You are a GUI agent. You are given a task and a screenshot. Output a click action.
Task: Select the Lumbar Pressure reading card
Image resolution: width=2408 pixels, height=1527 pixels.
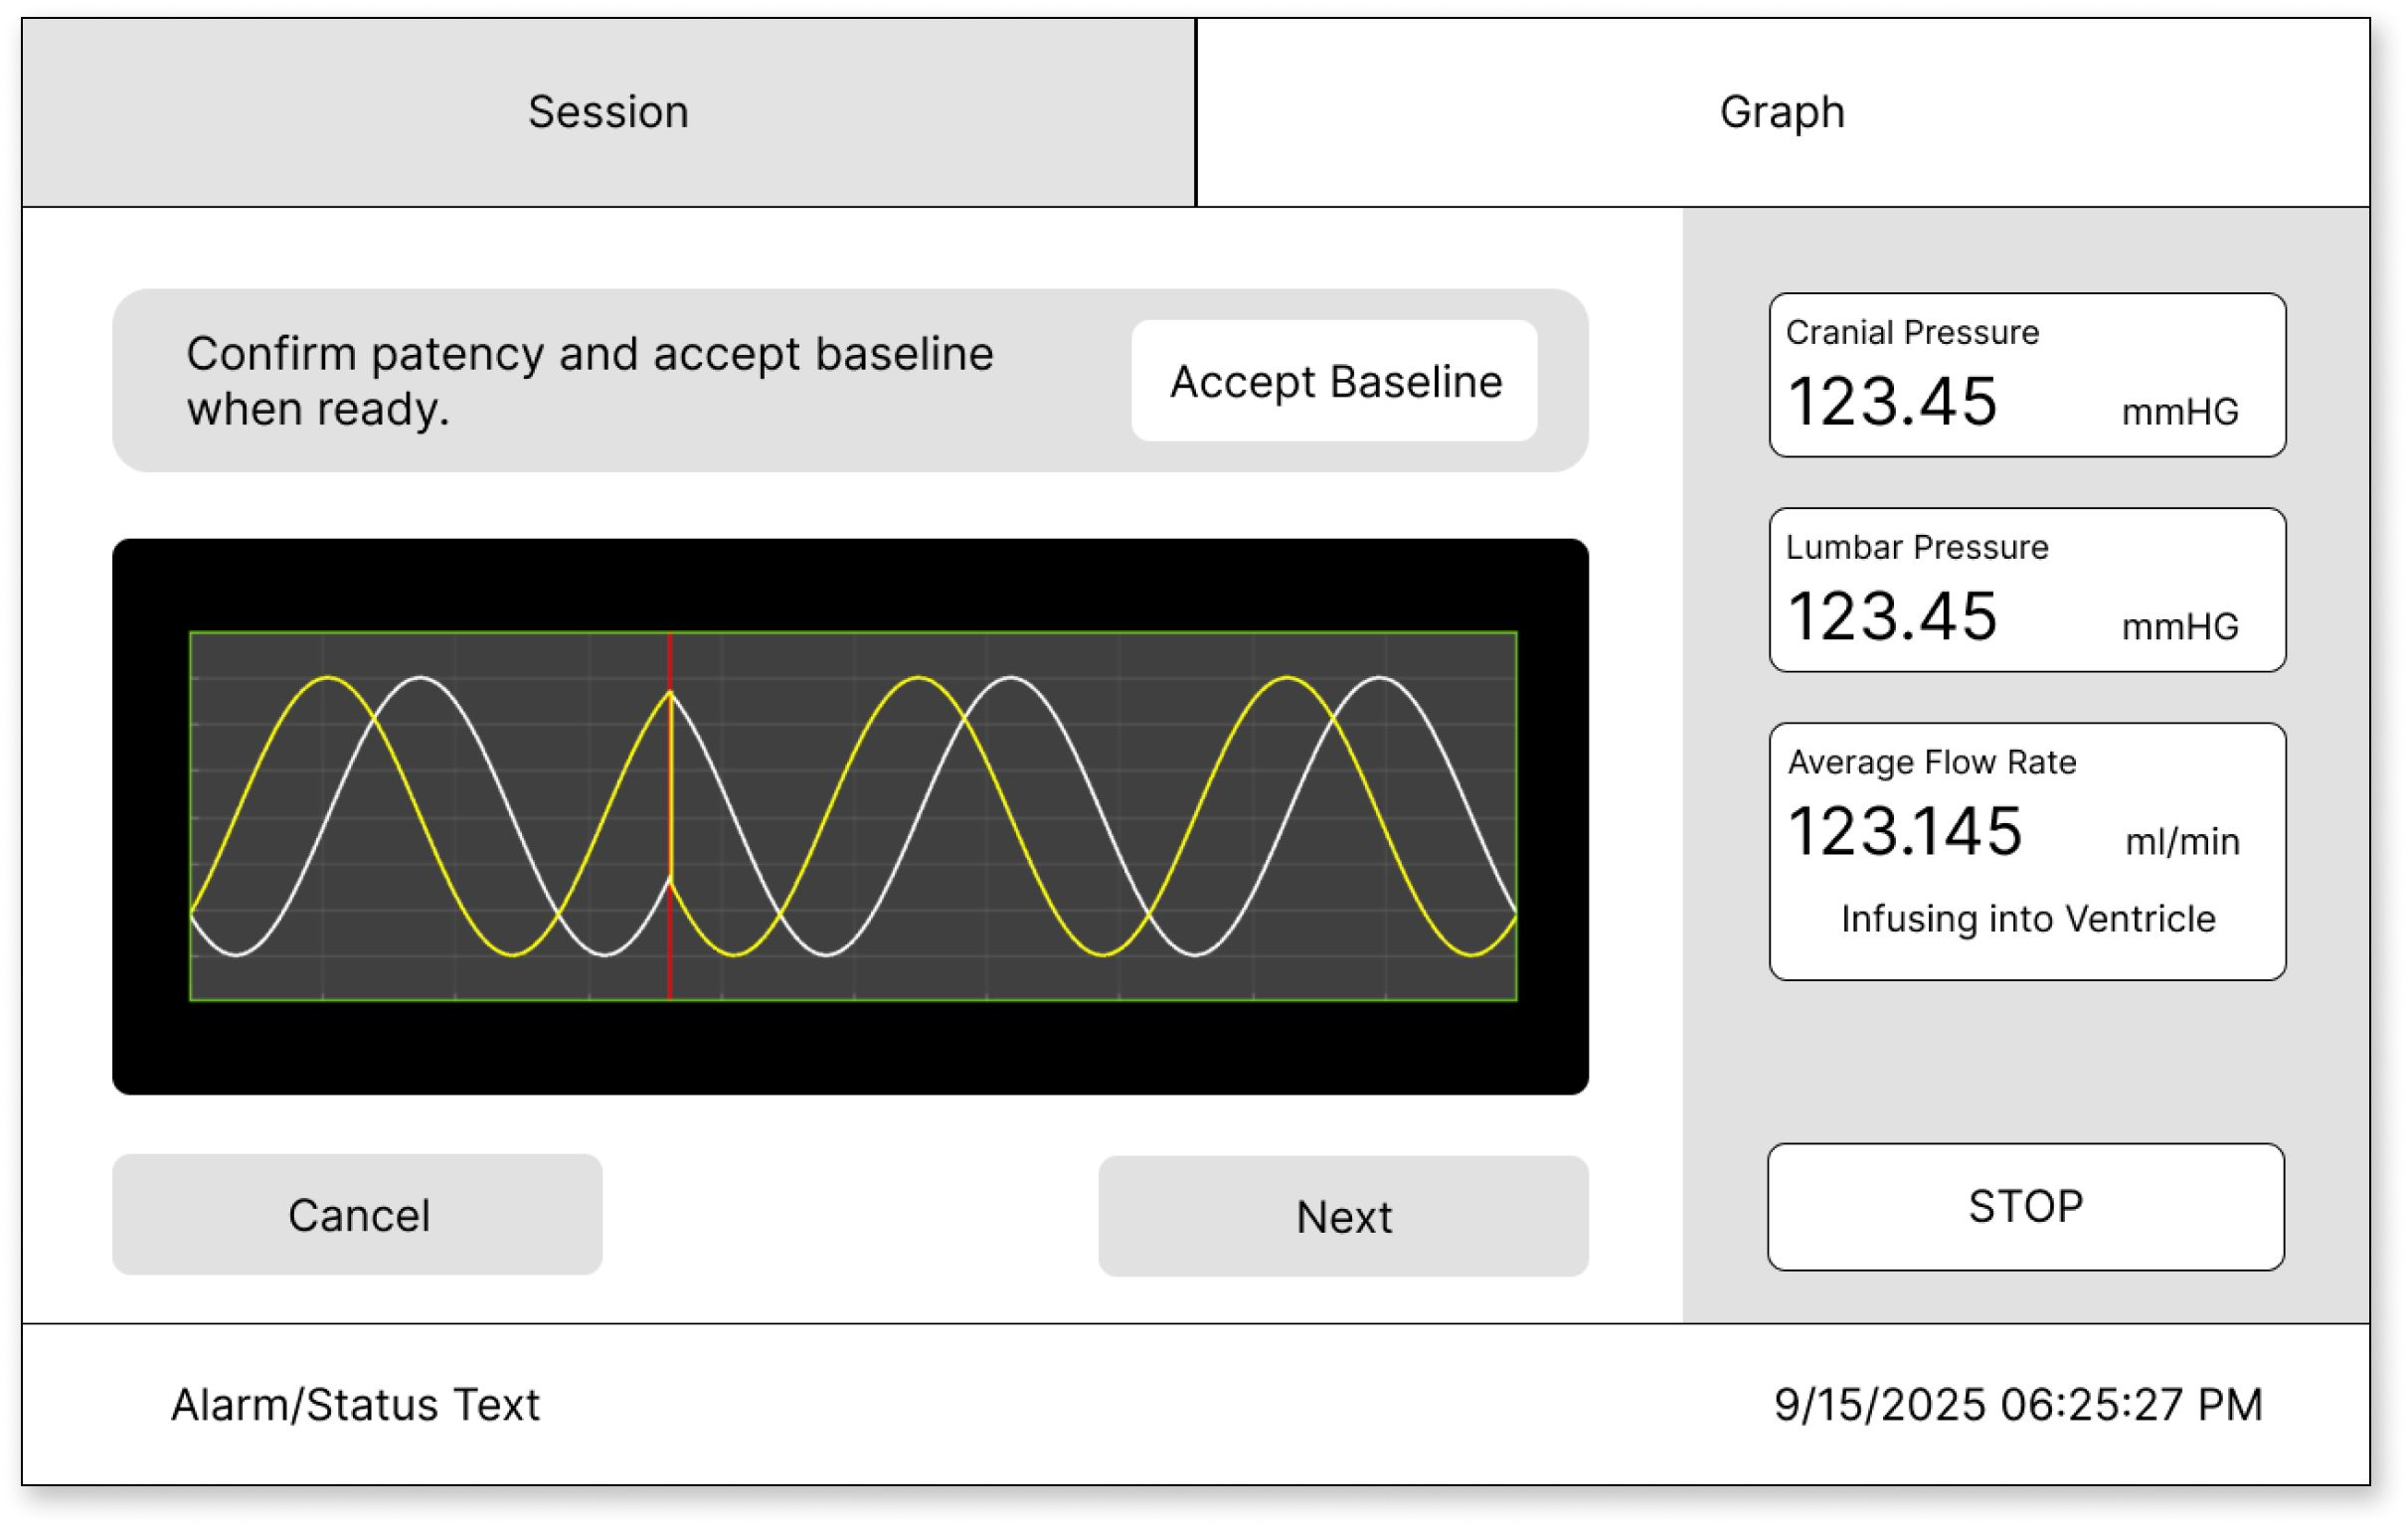point(2026,590)
